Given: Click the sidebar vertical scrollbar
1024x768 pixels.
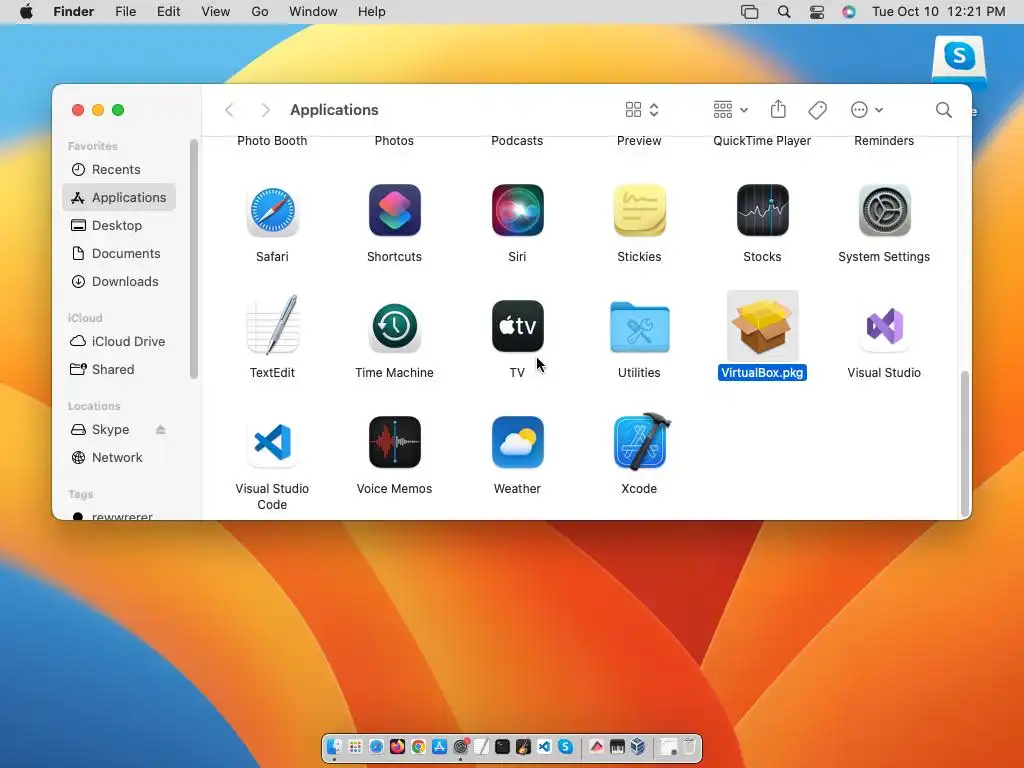Looking at the screenshot, I should [x=194, y=259].
